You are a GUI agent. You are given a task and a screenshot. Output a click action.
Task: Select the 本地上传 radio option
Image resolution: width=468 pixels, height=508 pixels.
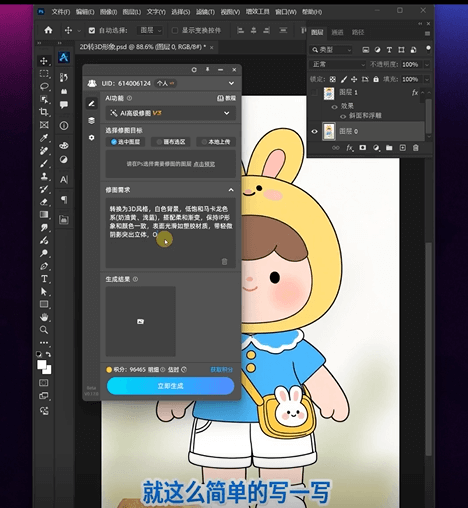(x=216, y=142)
